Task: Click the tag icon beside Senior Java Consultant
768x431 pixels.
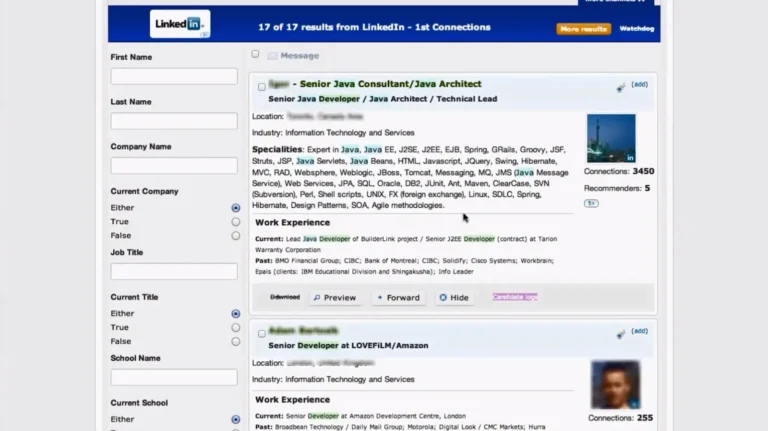Action: 621,88
